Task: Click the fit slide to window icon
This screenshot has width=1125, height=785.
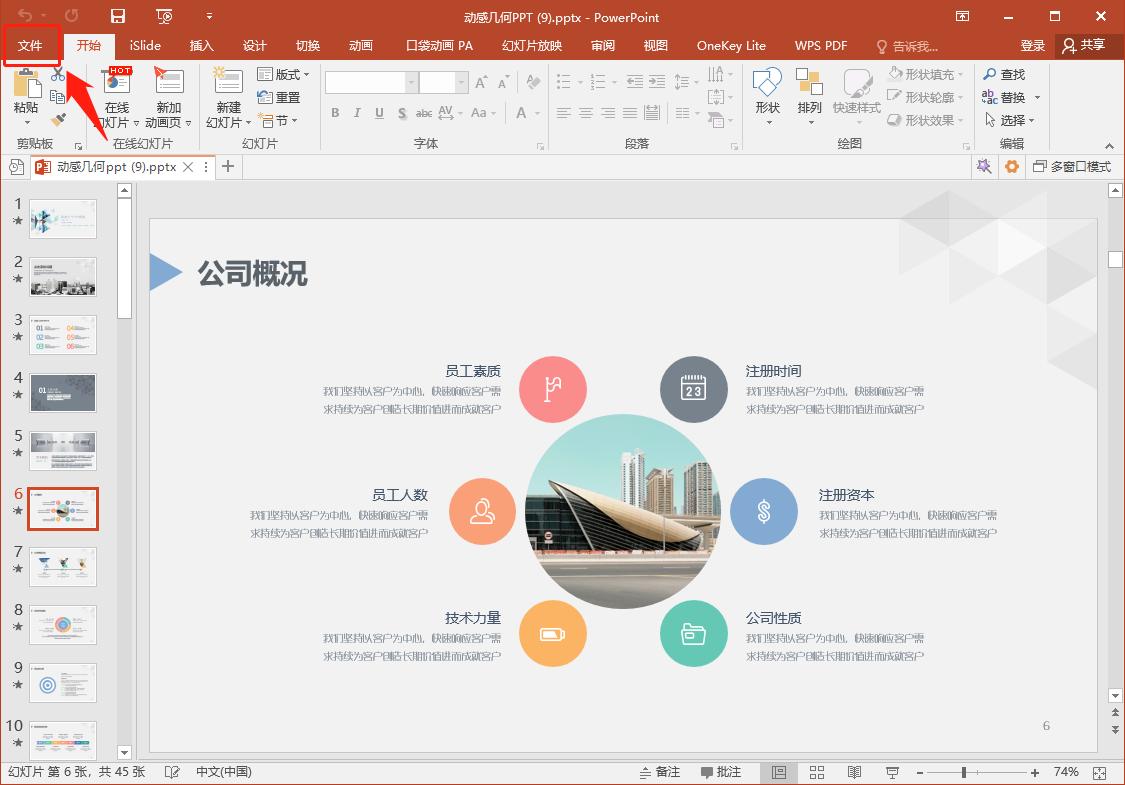Action: pos(1100,772)
